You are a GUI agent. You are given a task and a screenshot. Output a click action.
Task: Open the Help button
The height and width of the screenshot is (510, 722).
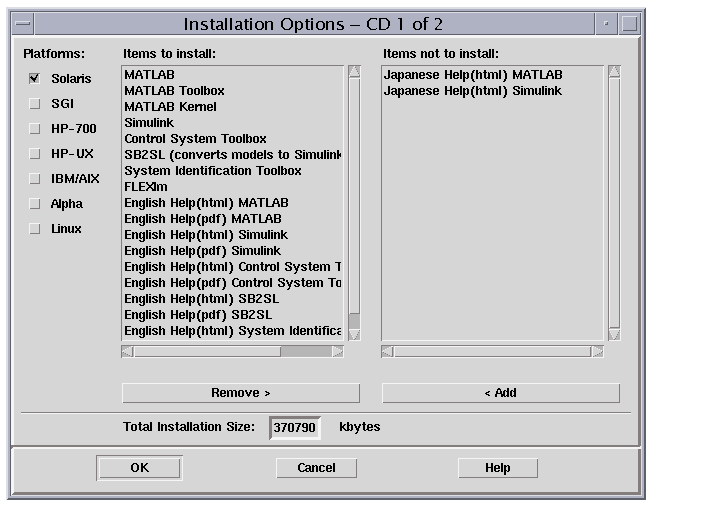[498, 468]
